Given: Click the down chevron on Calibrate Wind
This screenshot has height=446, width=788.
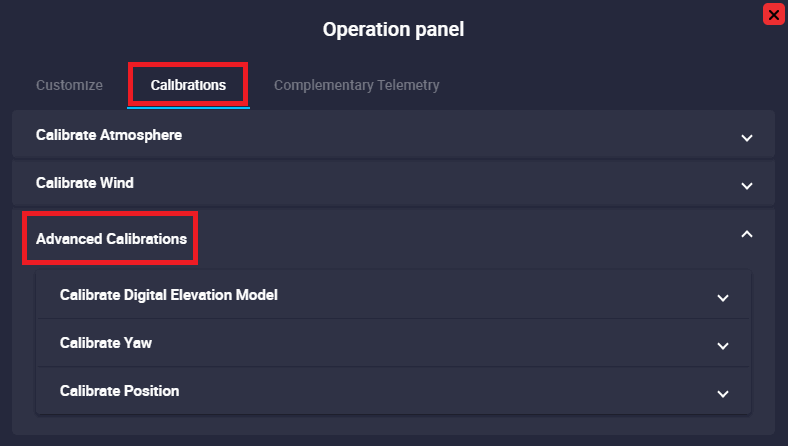Looking at the screenshot, I should pos(746,185).
